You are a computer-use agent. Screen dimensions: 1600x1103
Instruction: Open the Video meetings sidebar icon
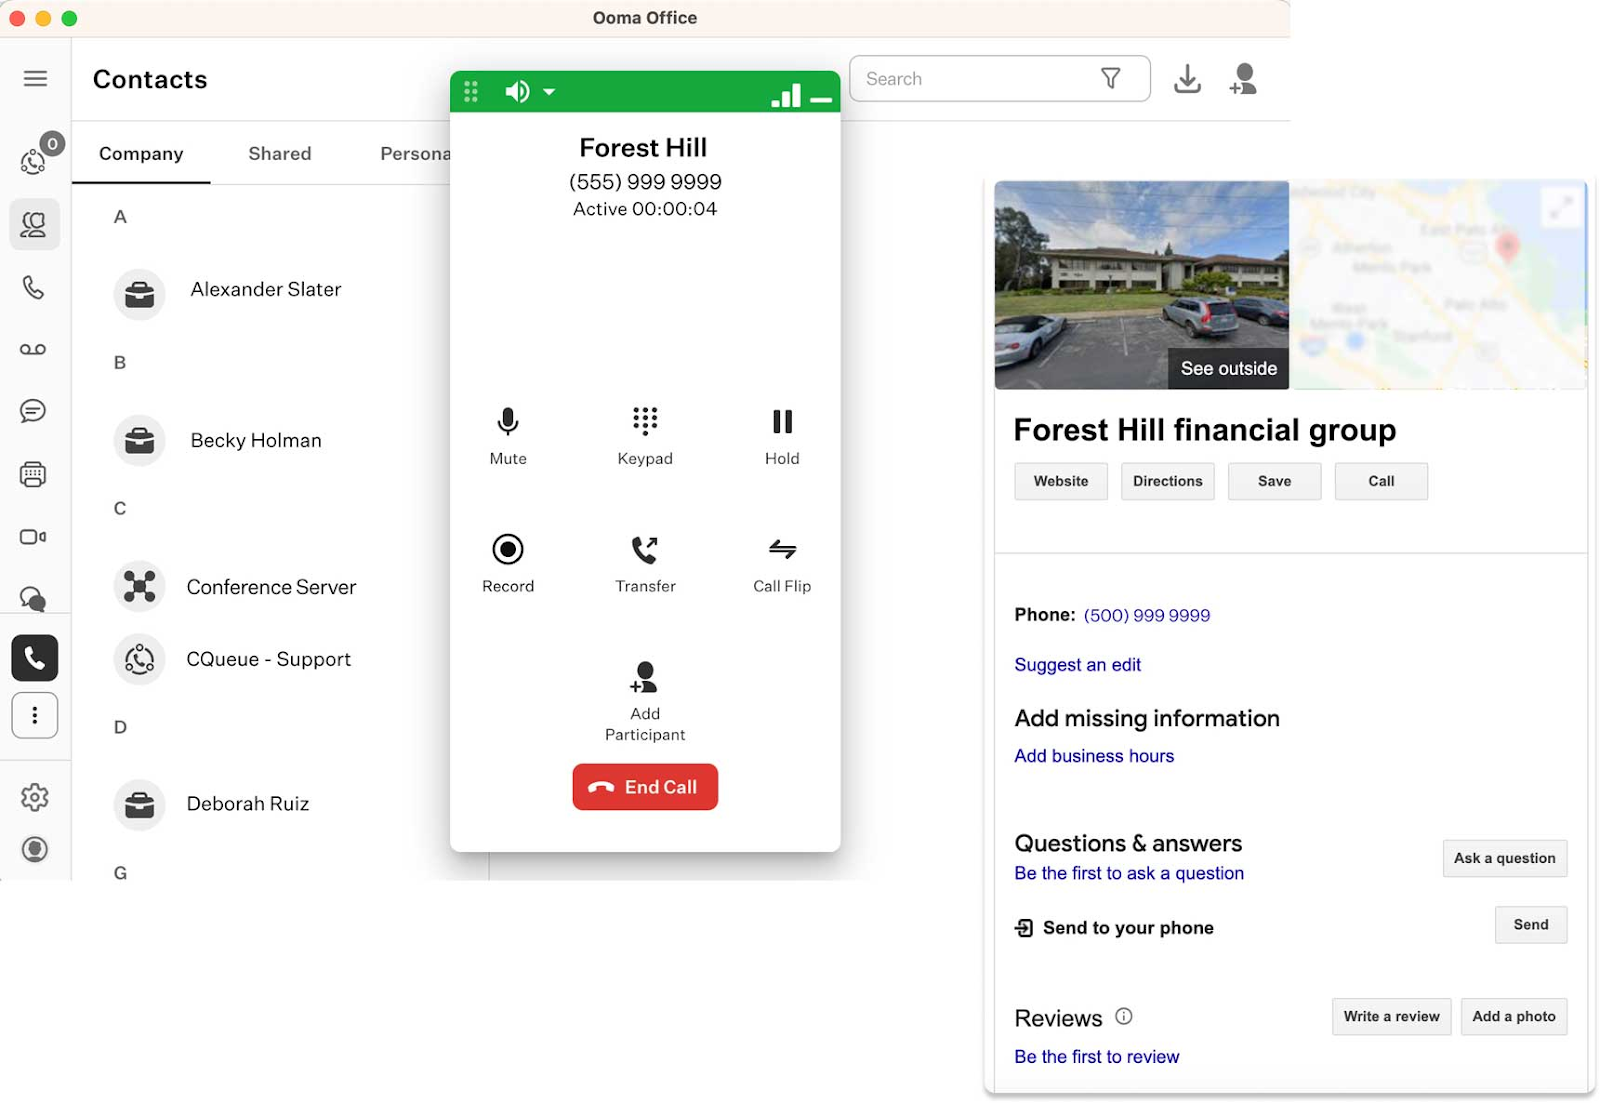coord(33,537)
